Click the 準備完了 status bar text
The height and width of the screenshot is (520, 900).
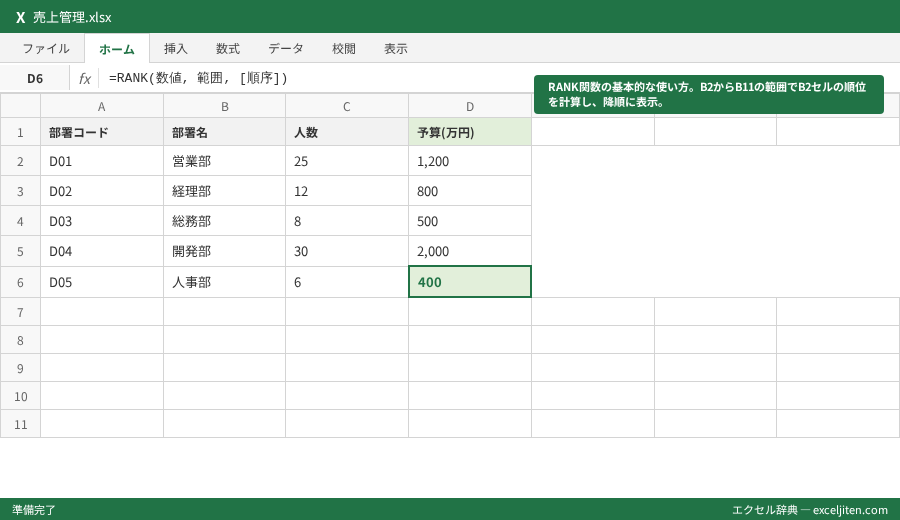pyautogui.click(x=34, y=510)
